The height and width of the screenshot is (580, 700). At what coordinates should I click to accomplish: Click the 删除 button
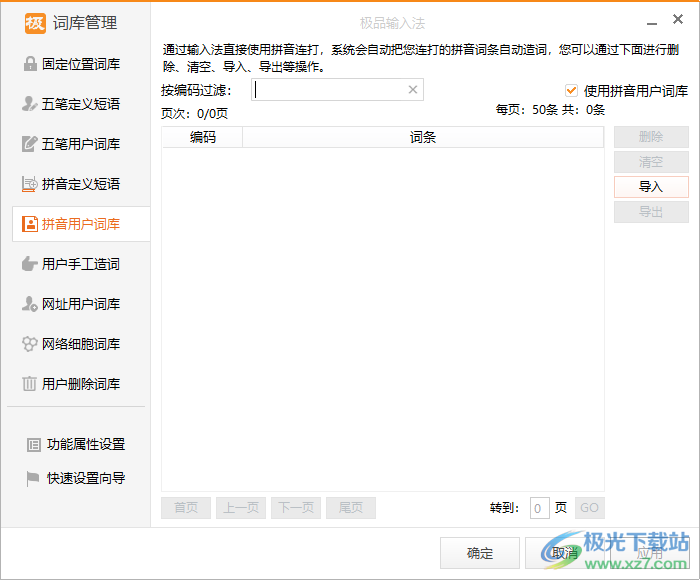(651, 137)
